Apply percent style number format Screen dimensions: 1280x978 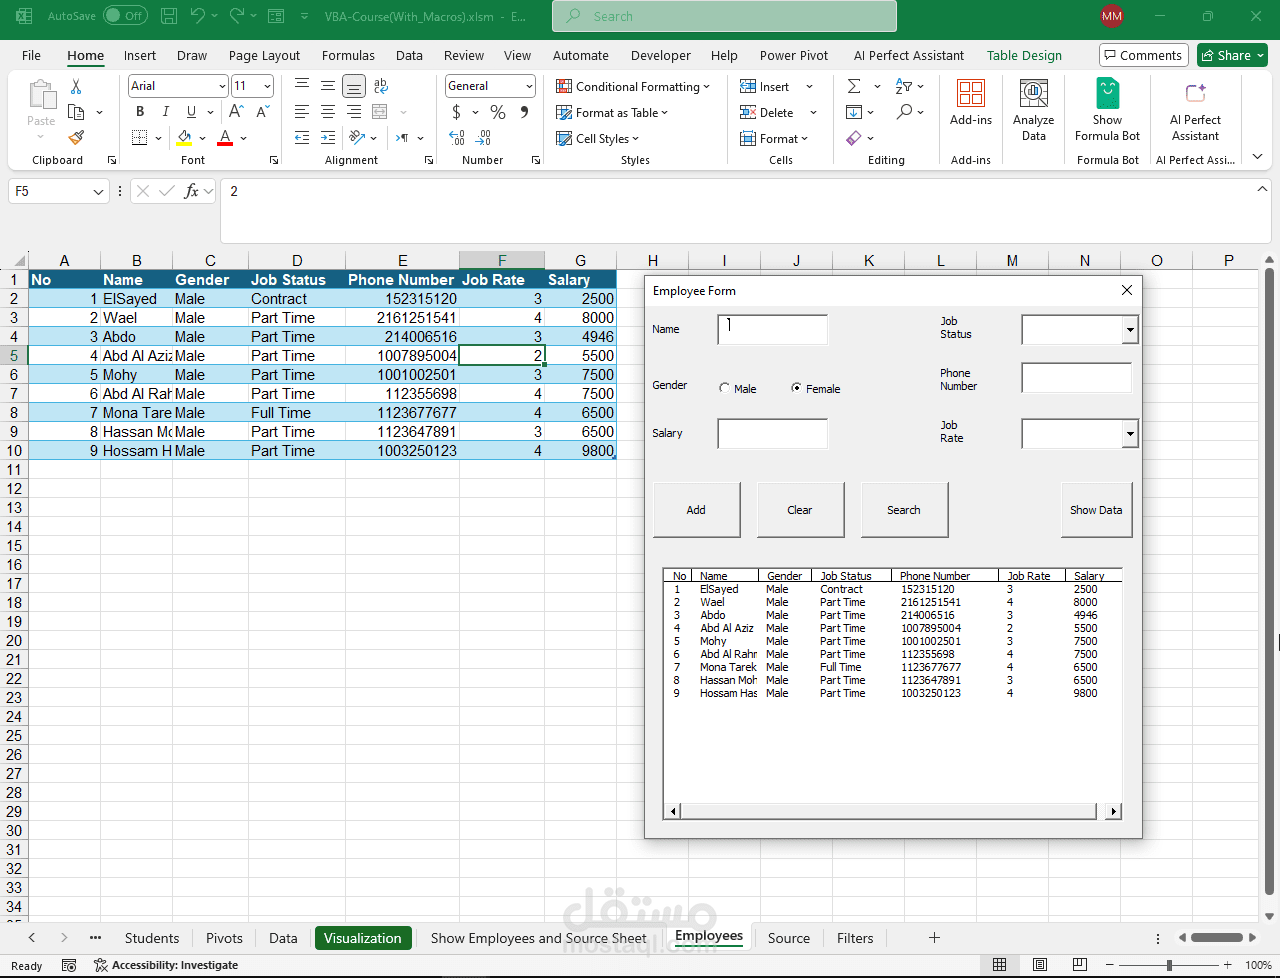(497, 112)
